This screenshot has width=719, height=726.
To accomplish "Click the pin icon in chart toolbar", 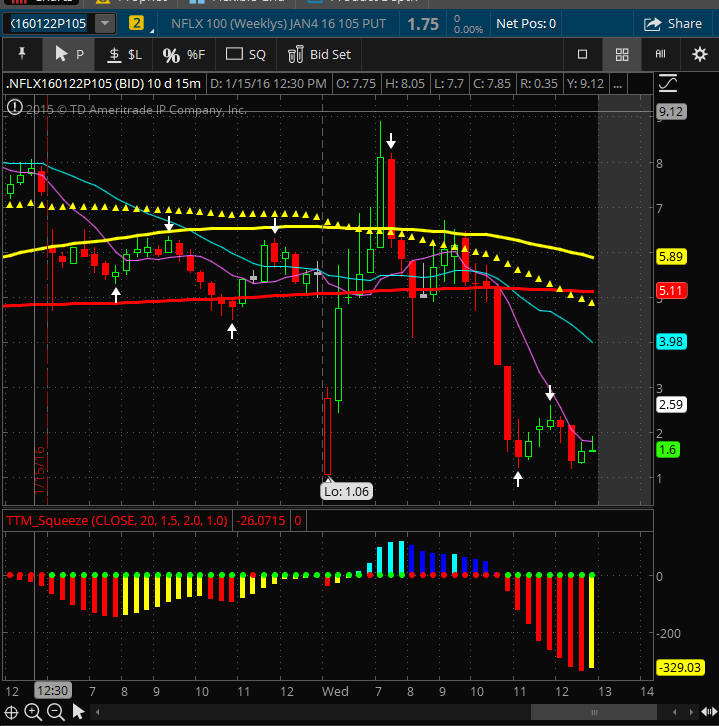I will (21, 54).
